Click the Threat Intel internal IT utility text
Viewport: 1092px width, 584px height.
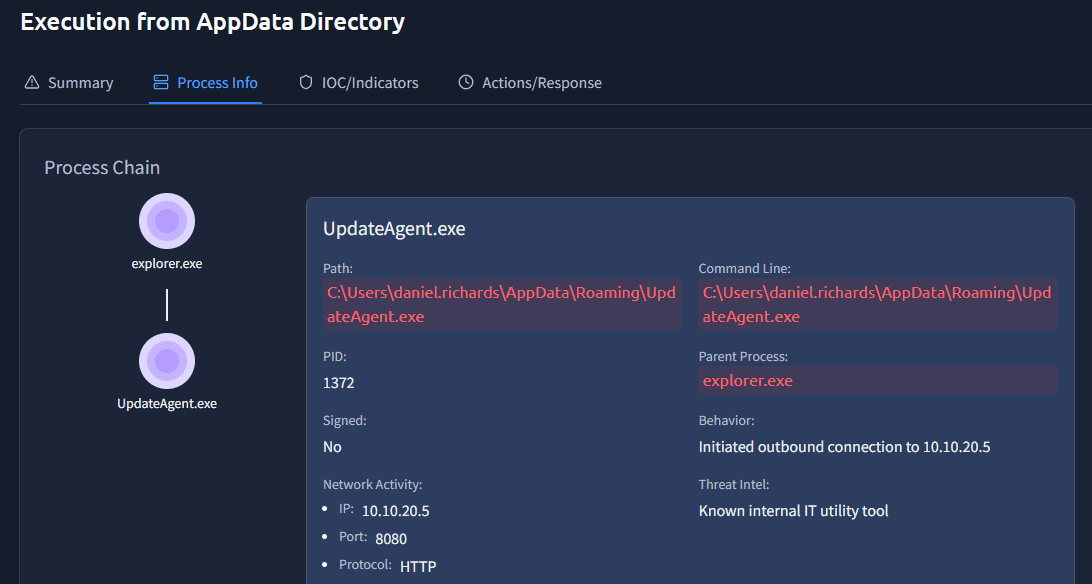pos(793,511)
